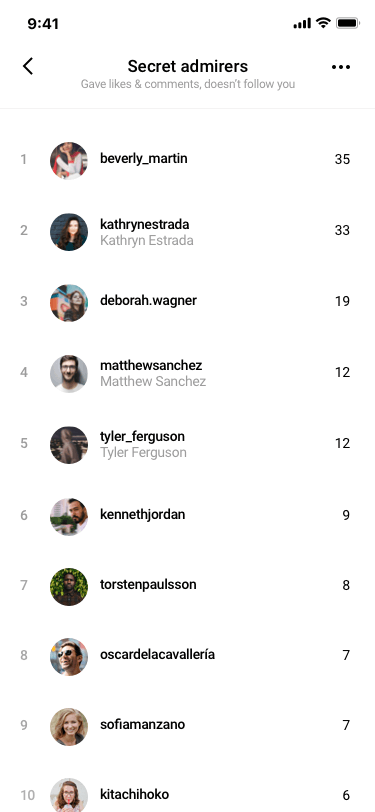Tap the Kathryn Estrada full name

coord(147,240)
